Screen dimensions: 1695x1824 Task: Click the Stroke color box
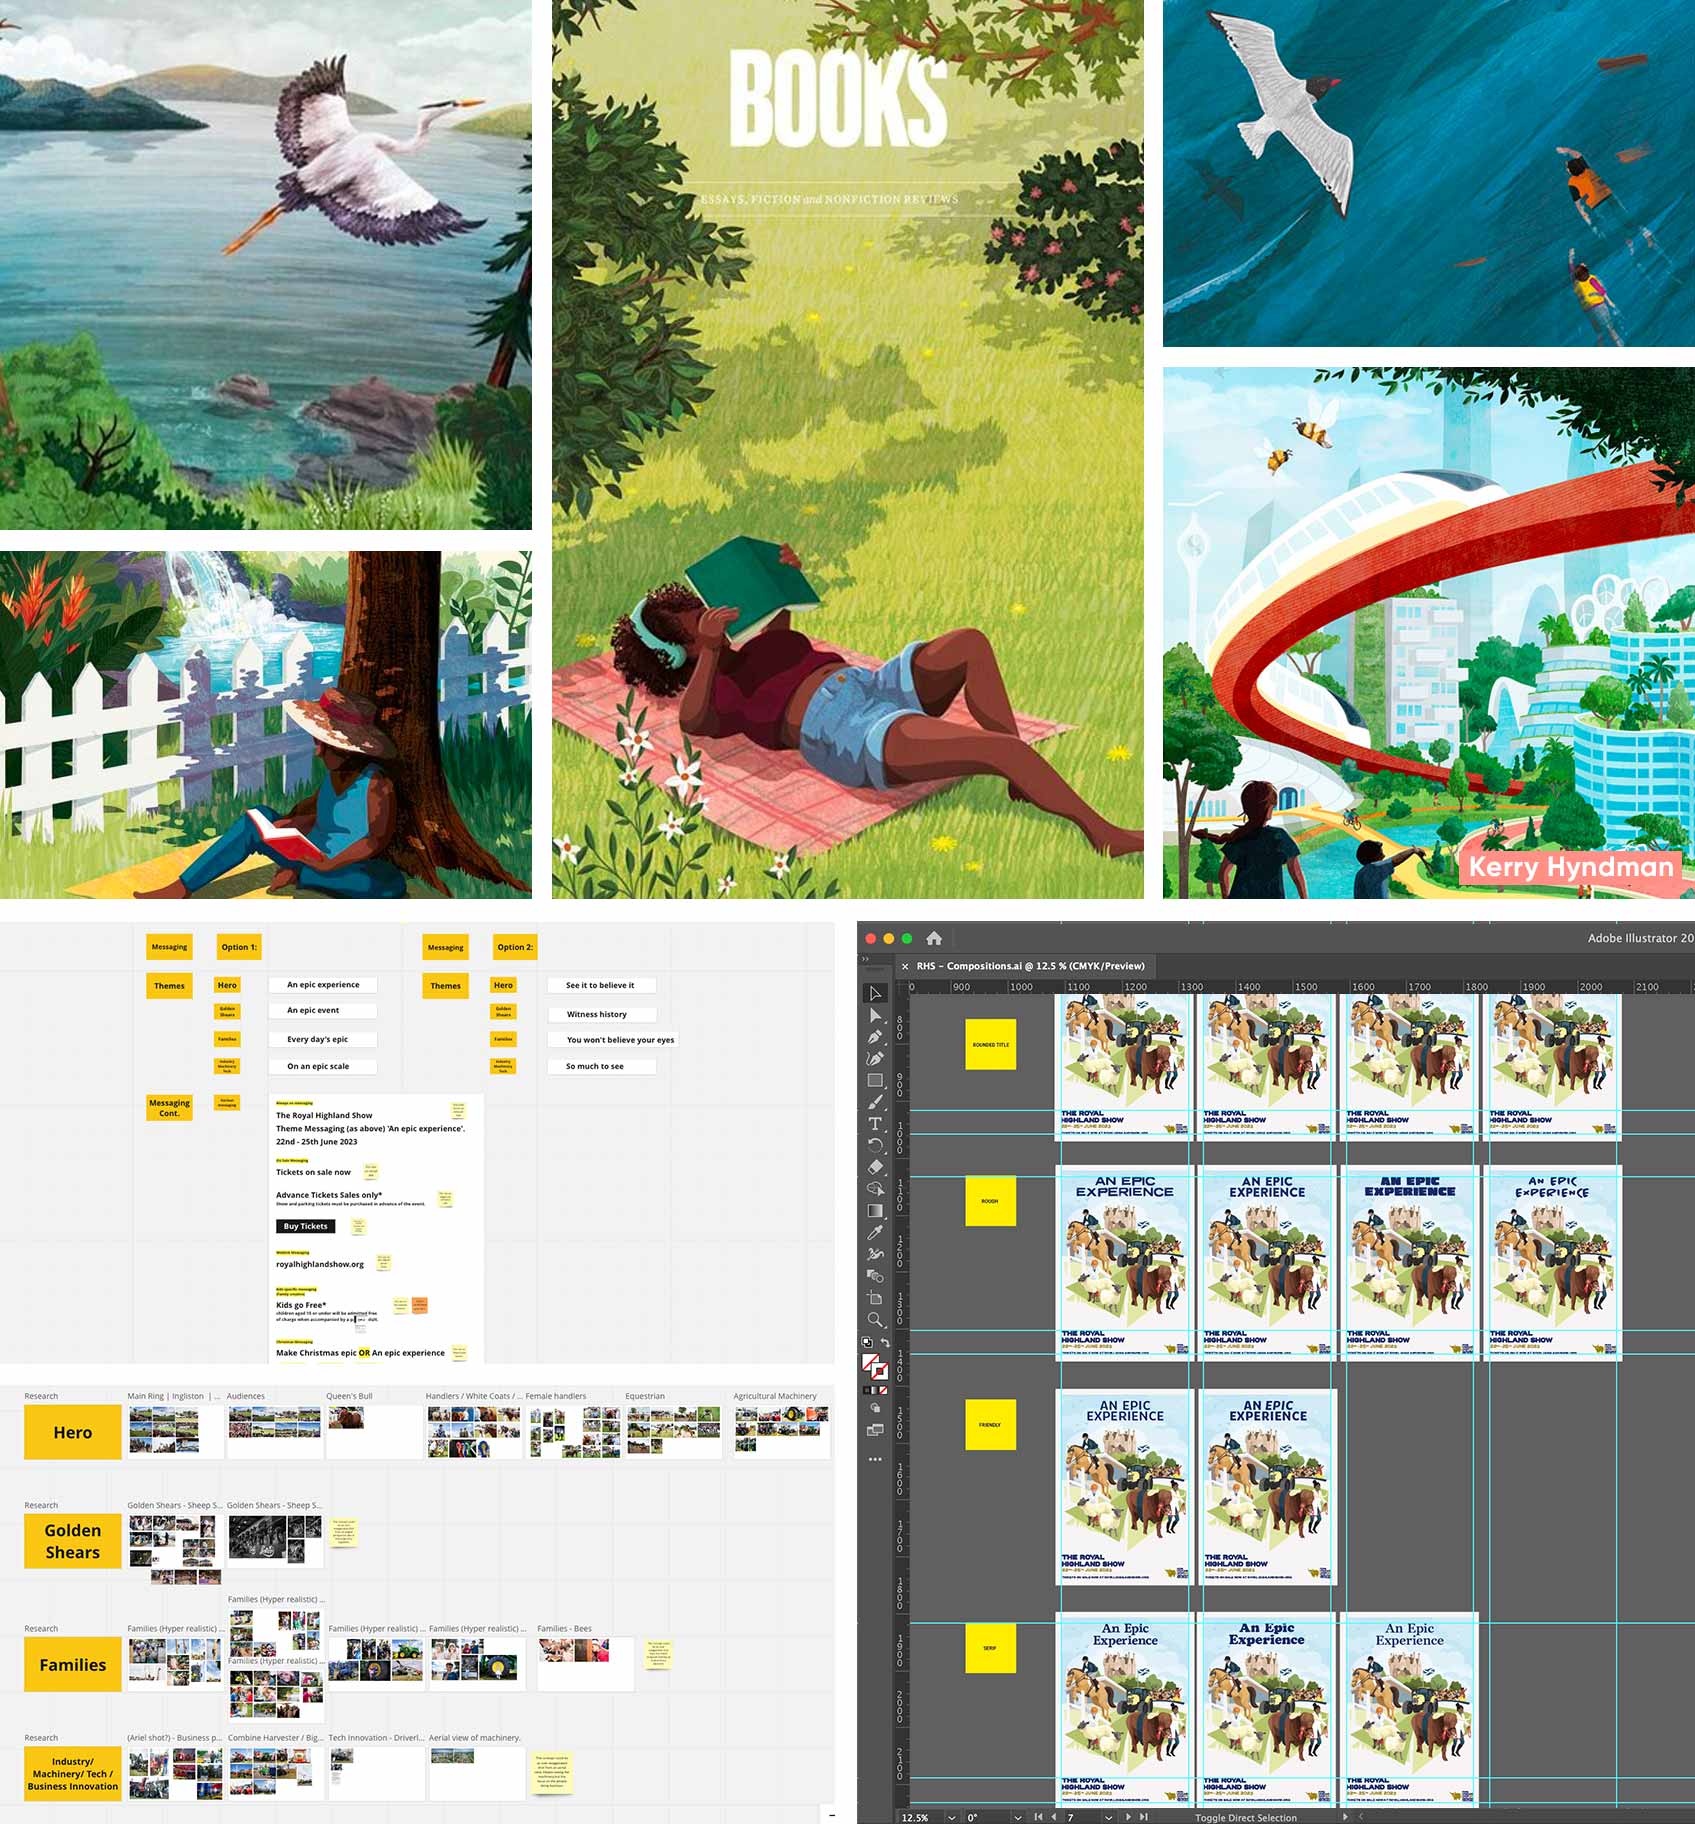(x=880, y=1372)
